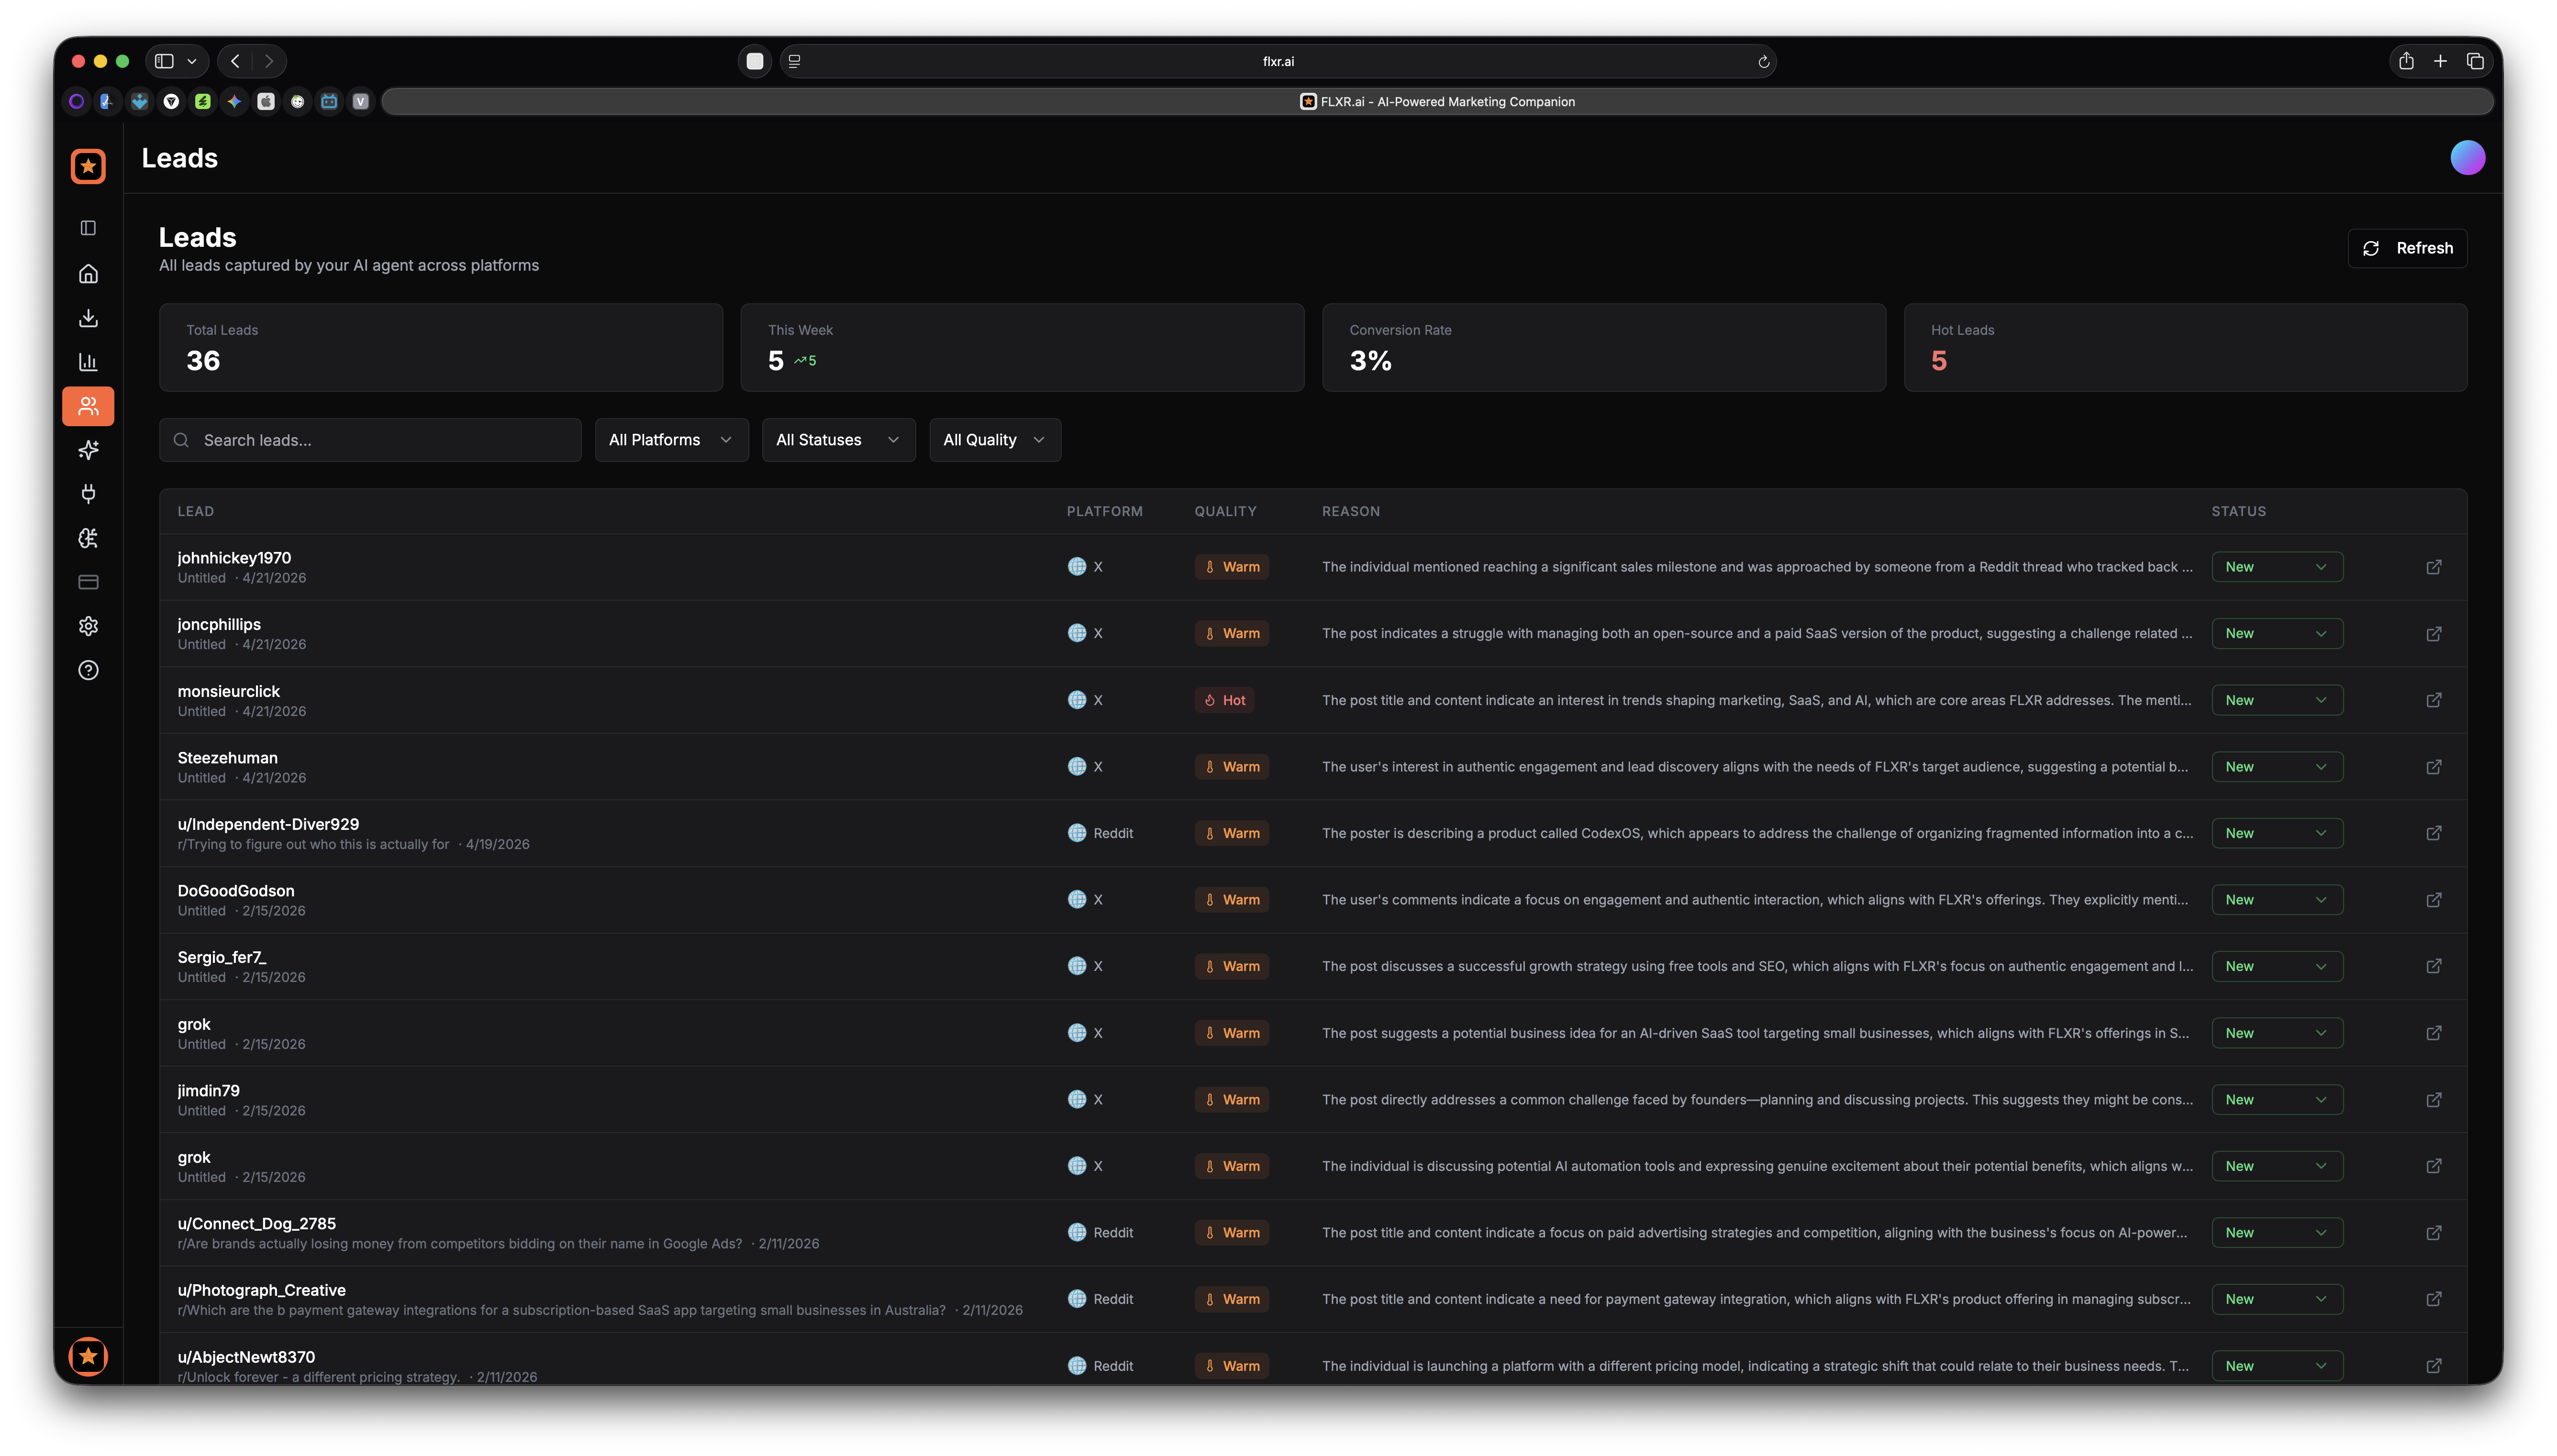Change status dropdown for Sergio_fer7_
Viewport: 2557px width, 1456px height.
point(2276,966)
